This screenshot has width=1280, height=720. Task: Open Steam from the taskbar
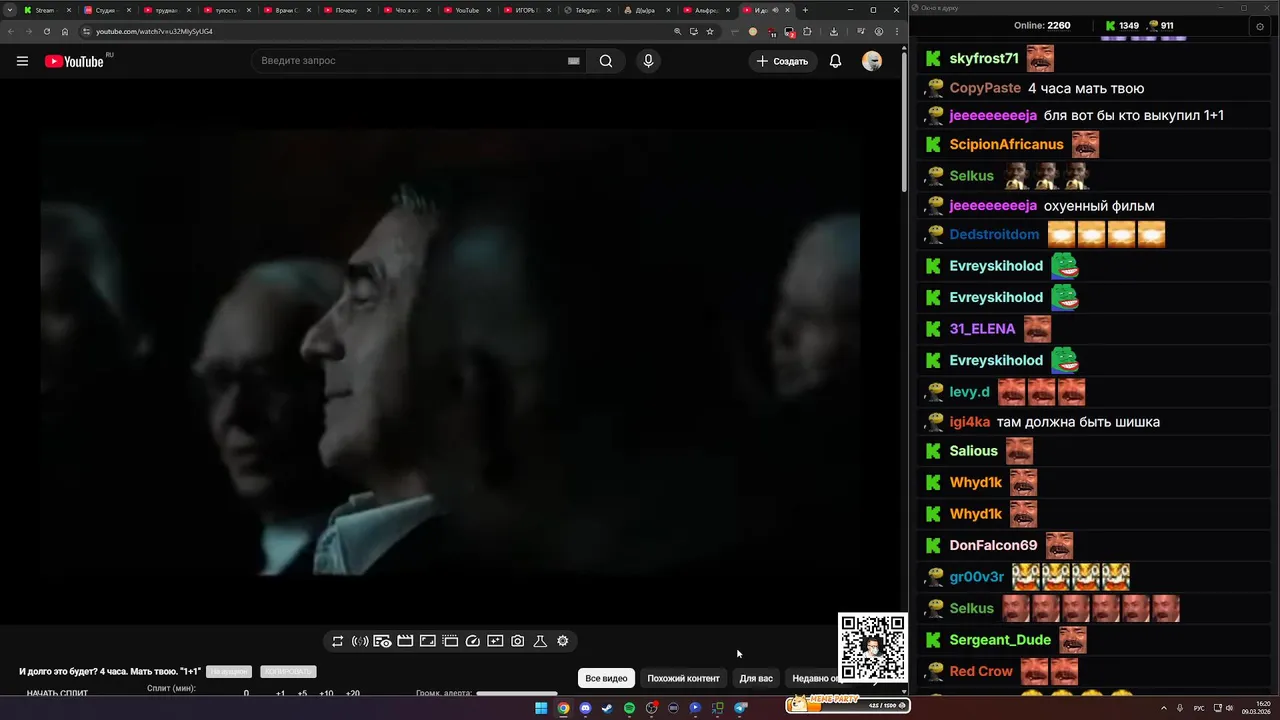(607, 708)
